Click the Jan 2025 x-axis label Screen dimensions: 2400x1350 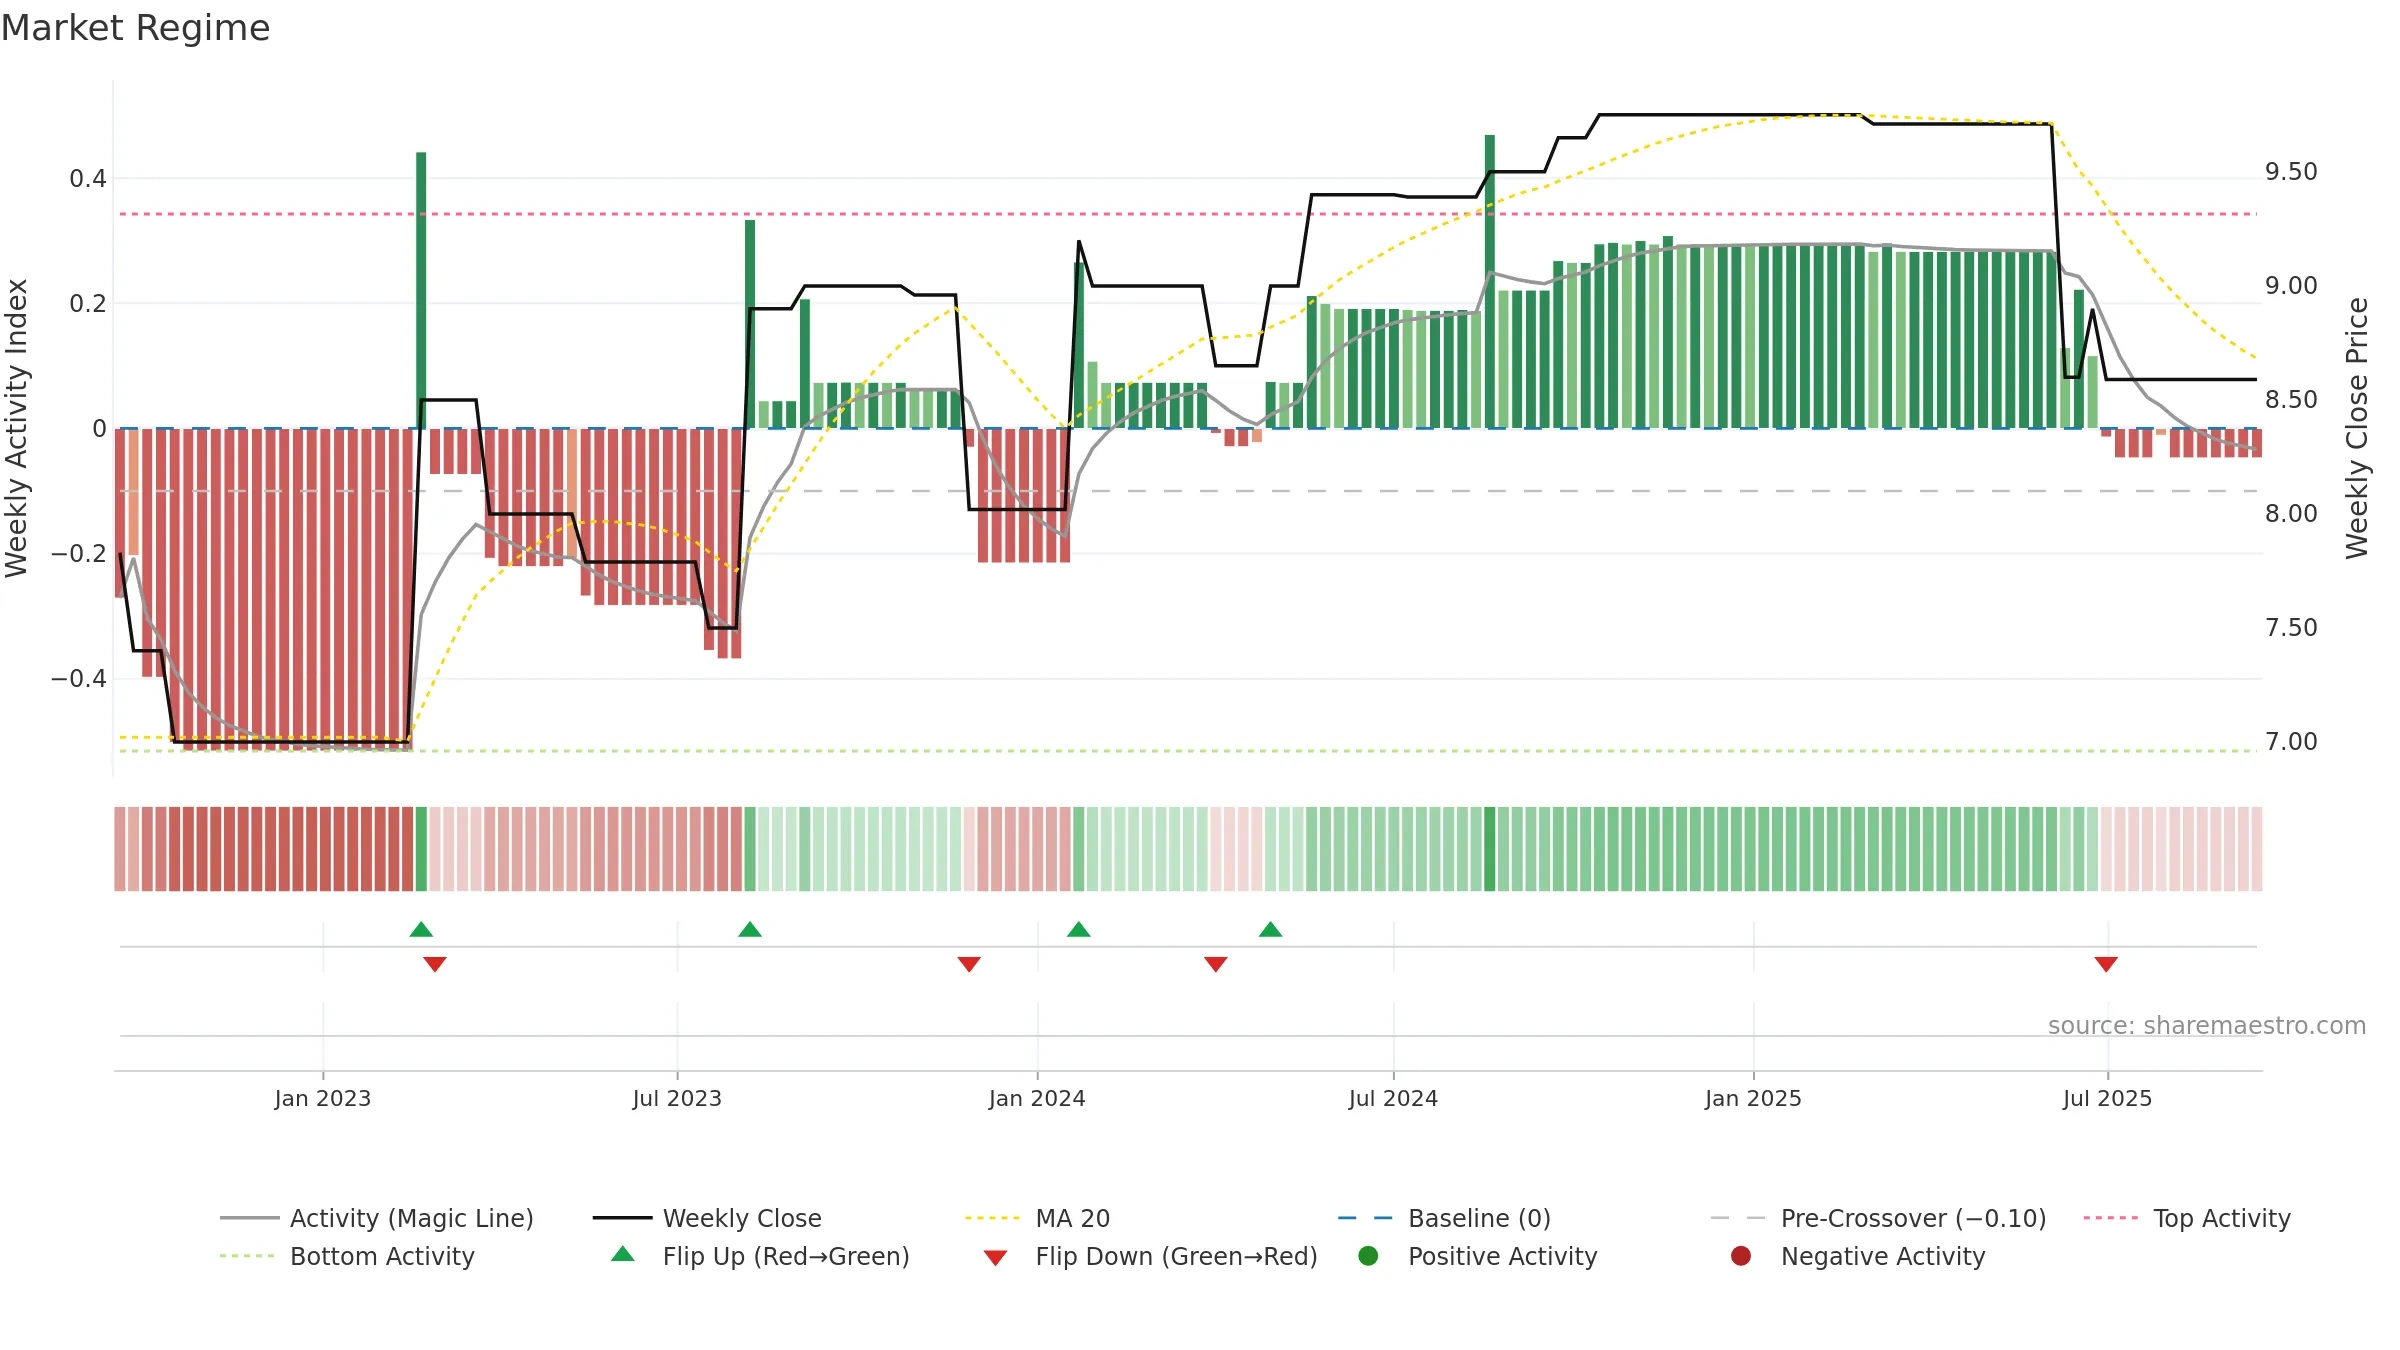1753,1098
